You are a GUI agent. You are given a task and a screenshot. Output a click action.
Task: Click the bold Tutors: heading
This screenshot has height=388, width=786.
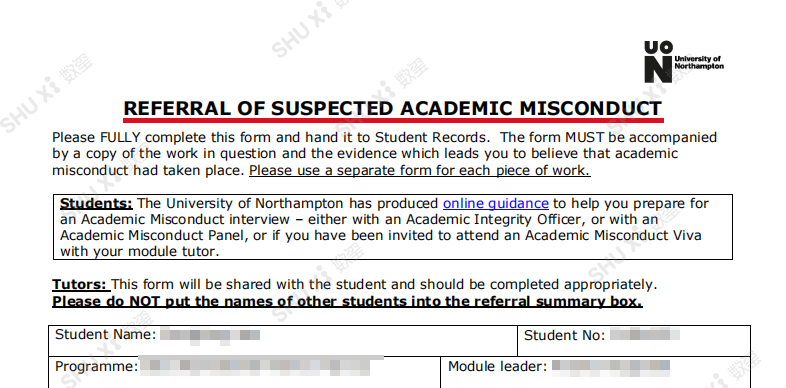pyautogui.click(x=81, y=285)
